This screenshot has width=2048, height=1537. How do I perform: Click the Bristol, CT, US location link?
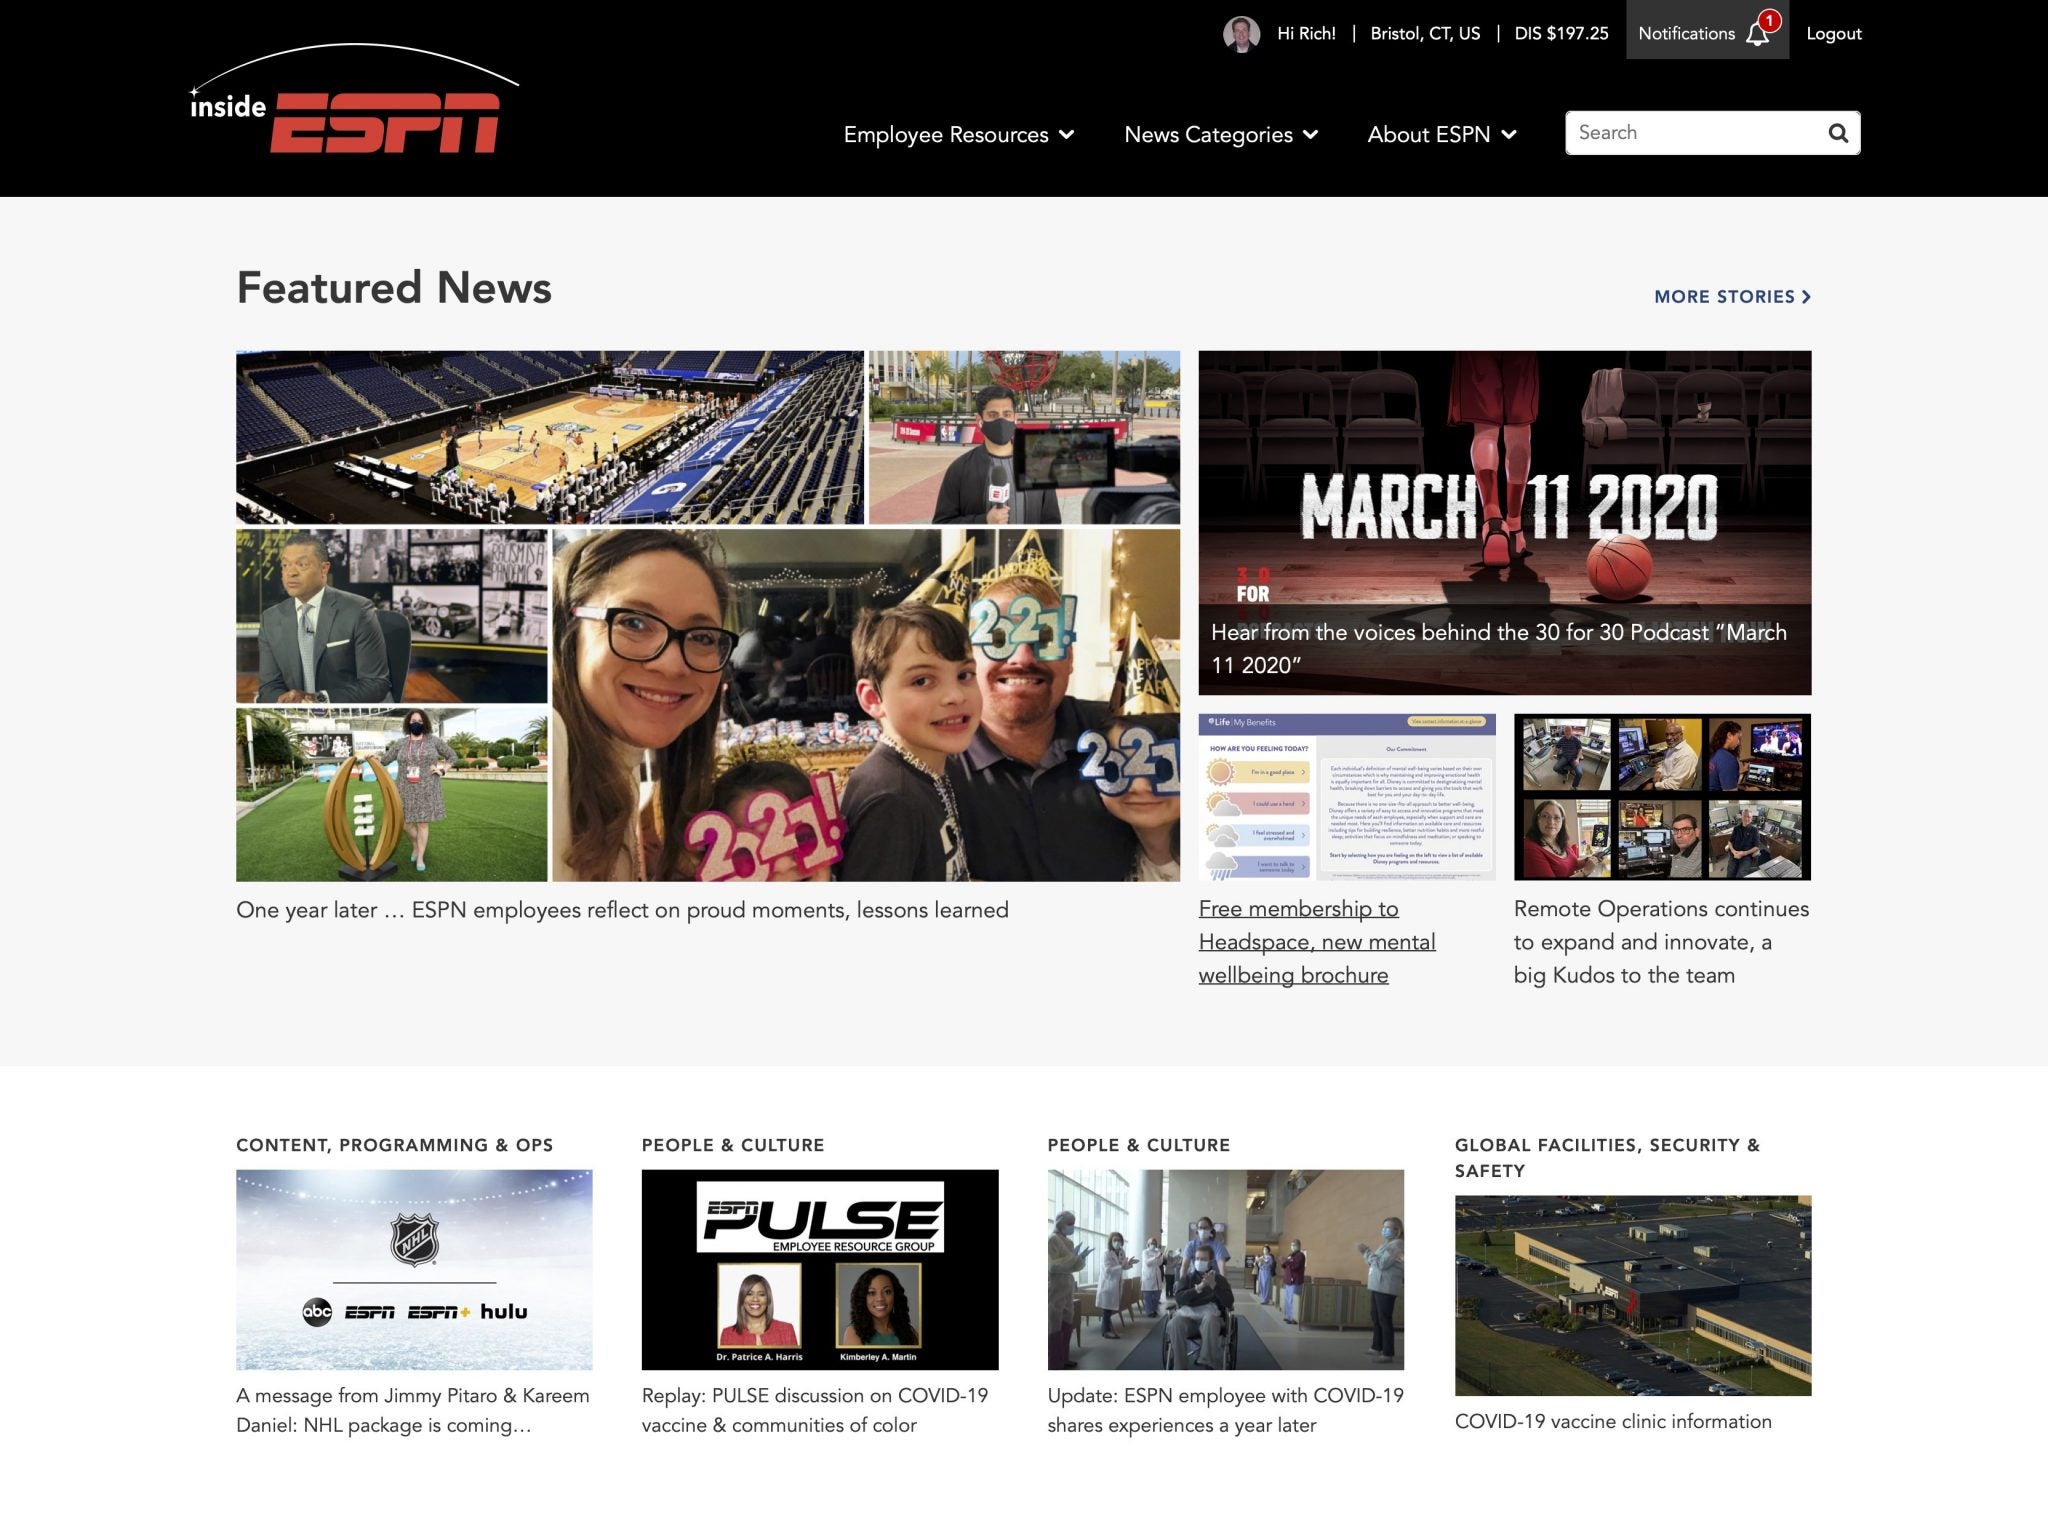(x=1426, y=33)
